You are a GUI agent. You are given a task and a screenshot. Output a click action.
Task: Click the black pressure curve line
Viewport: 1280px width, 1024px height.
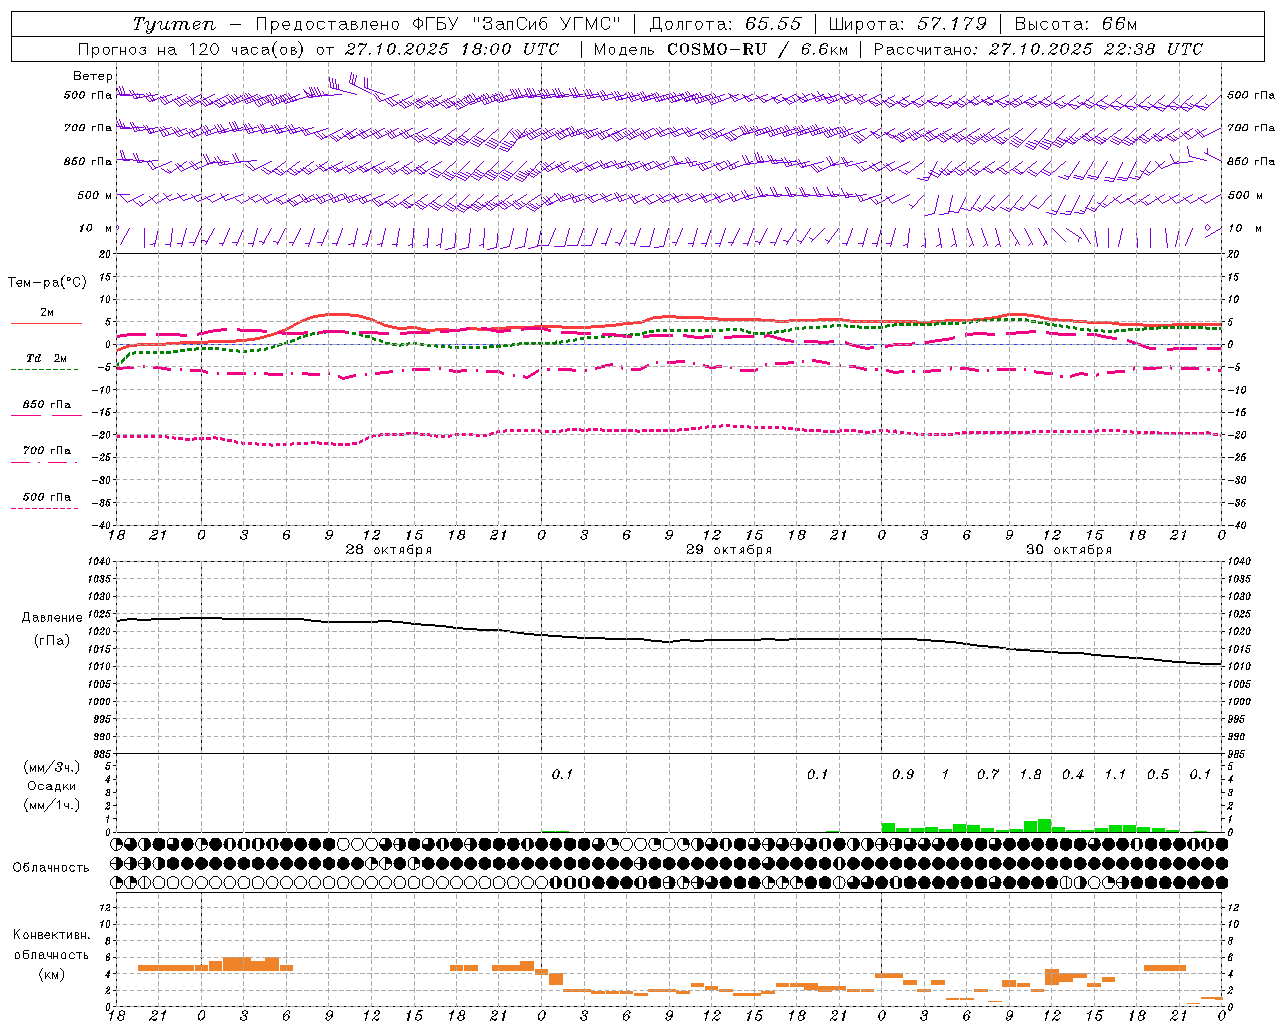[669, 641]
